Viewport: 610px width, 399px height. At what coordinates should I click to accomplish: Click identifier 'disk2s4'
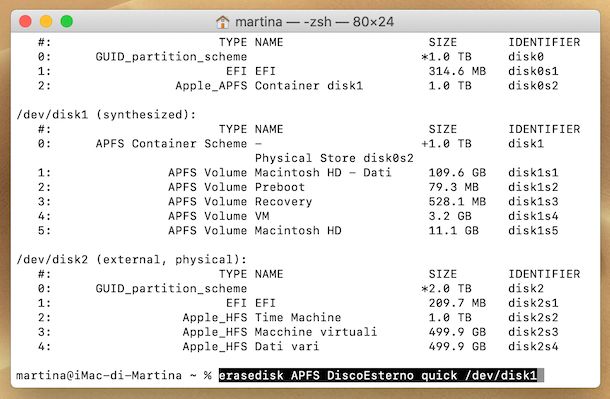pos(533,346)
